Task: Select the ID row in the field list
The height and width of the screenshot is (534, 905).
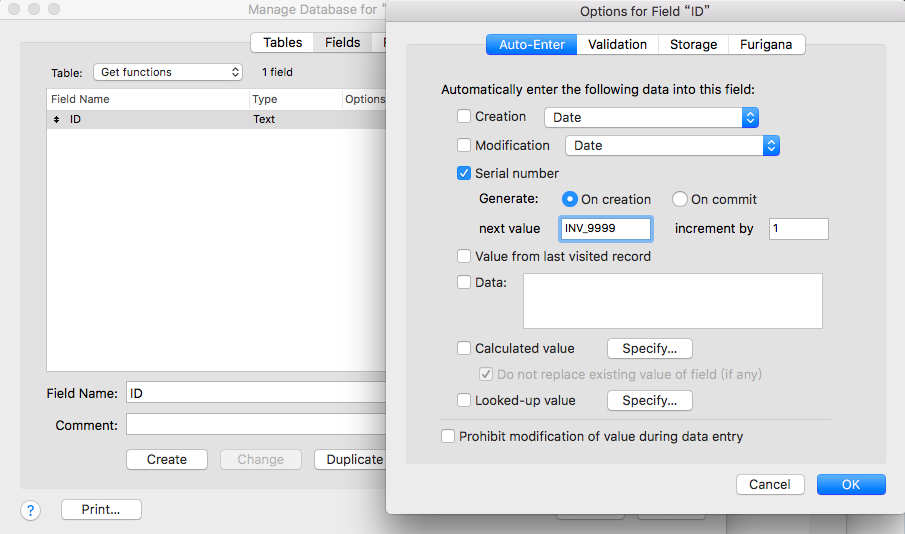Action: click(x=216, y=120)
